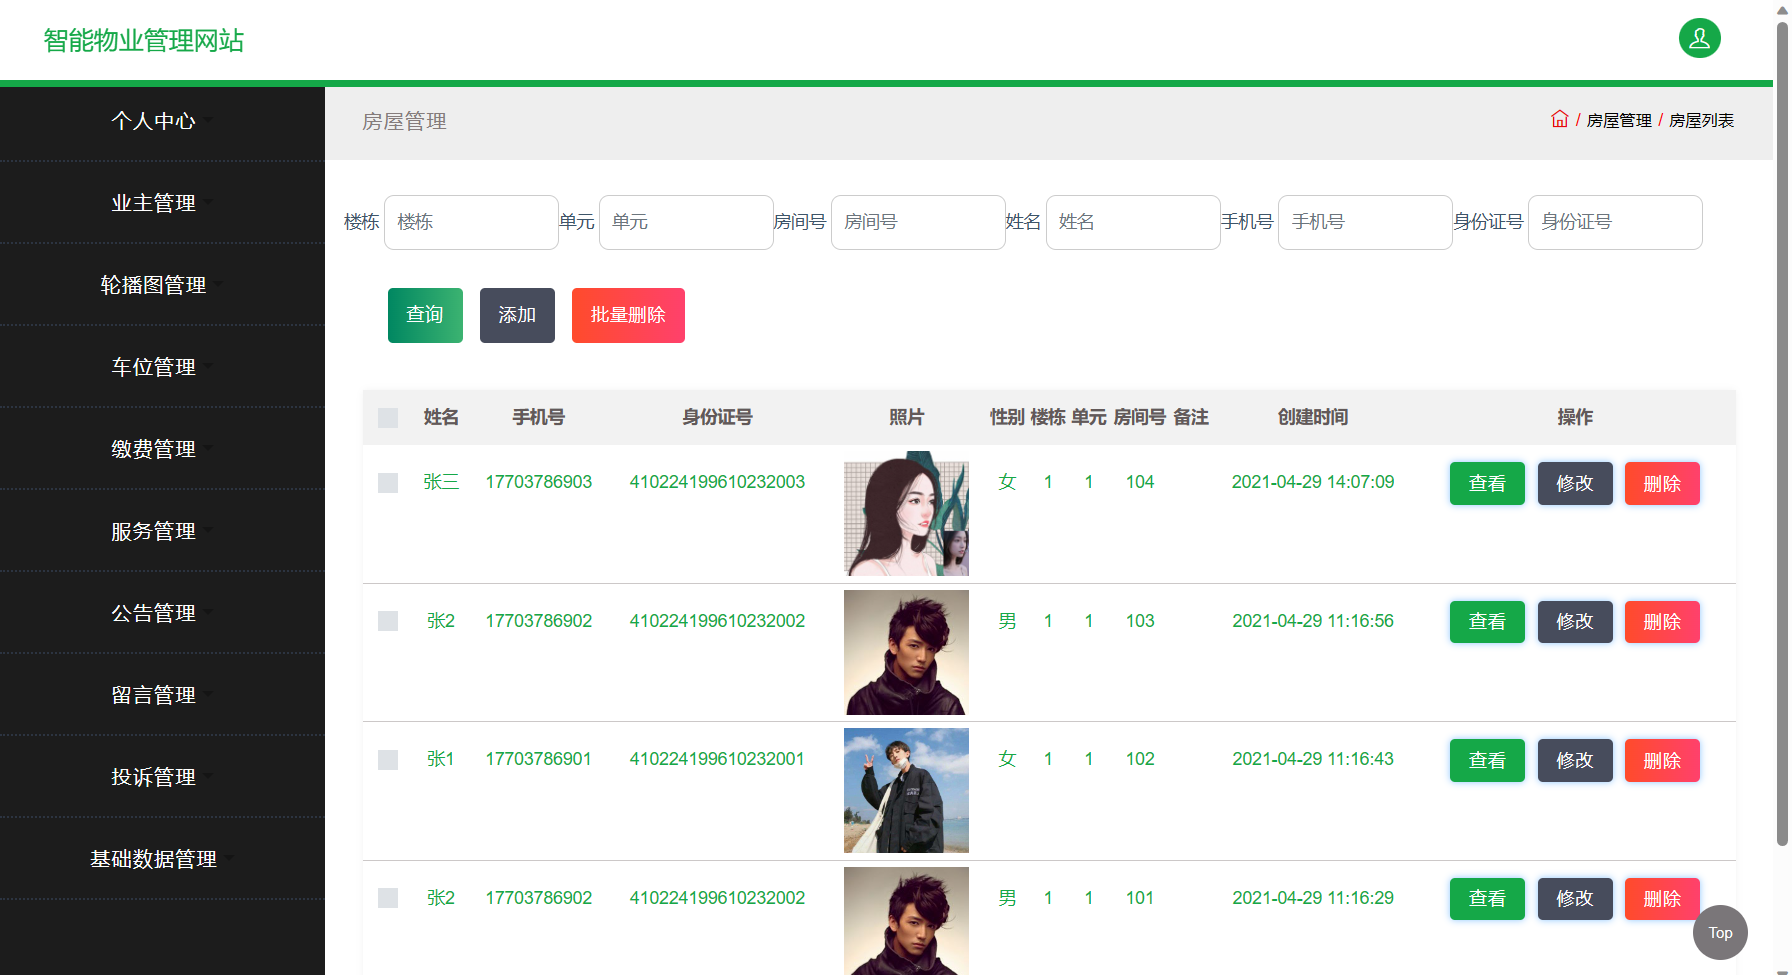
Task: Expand the 缴费管理 sidebar menu
Action: [x=162, y=449]
